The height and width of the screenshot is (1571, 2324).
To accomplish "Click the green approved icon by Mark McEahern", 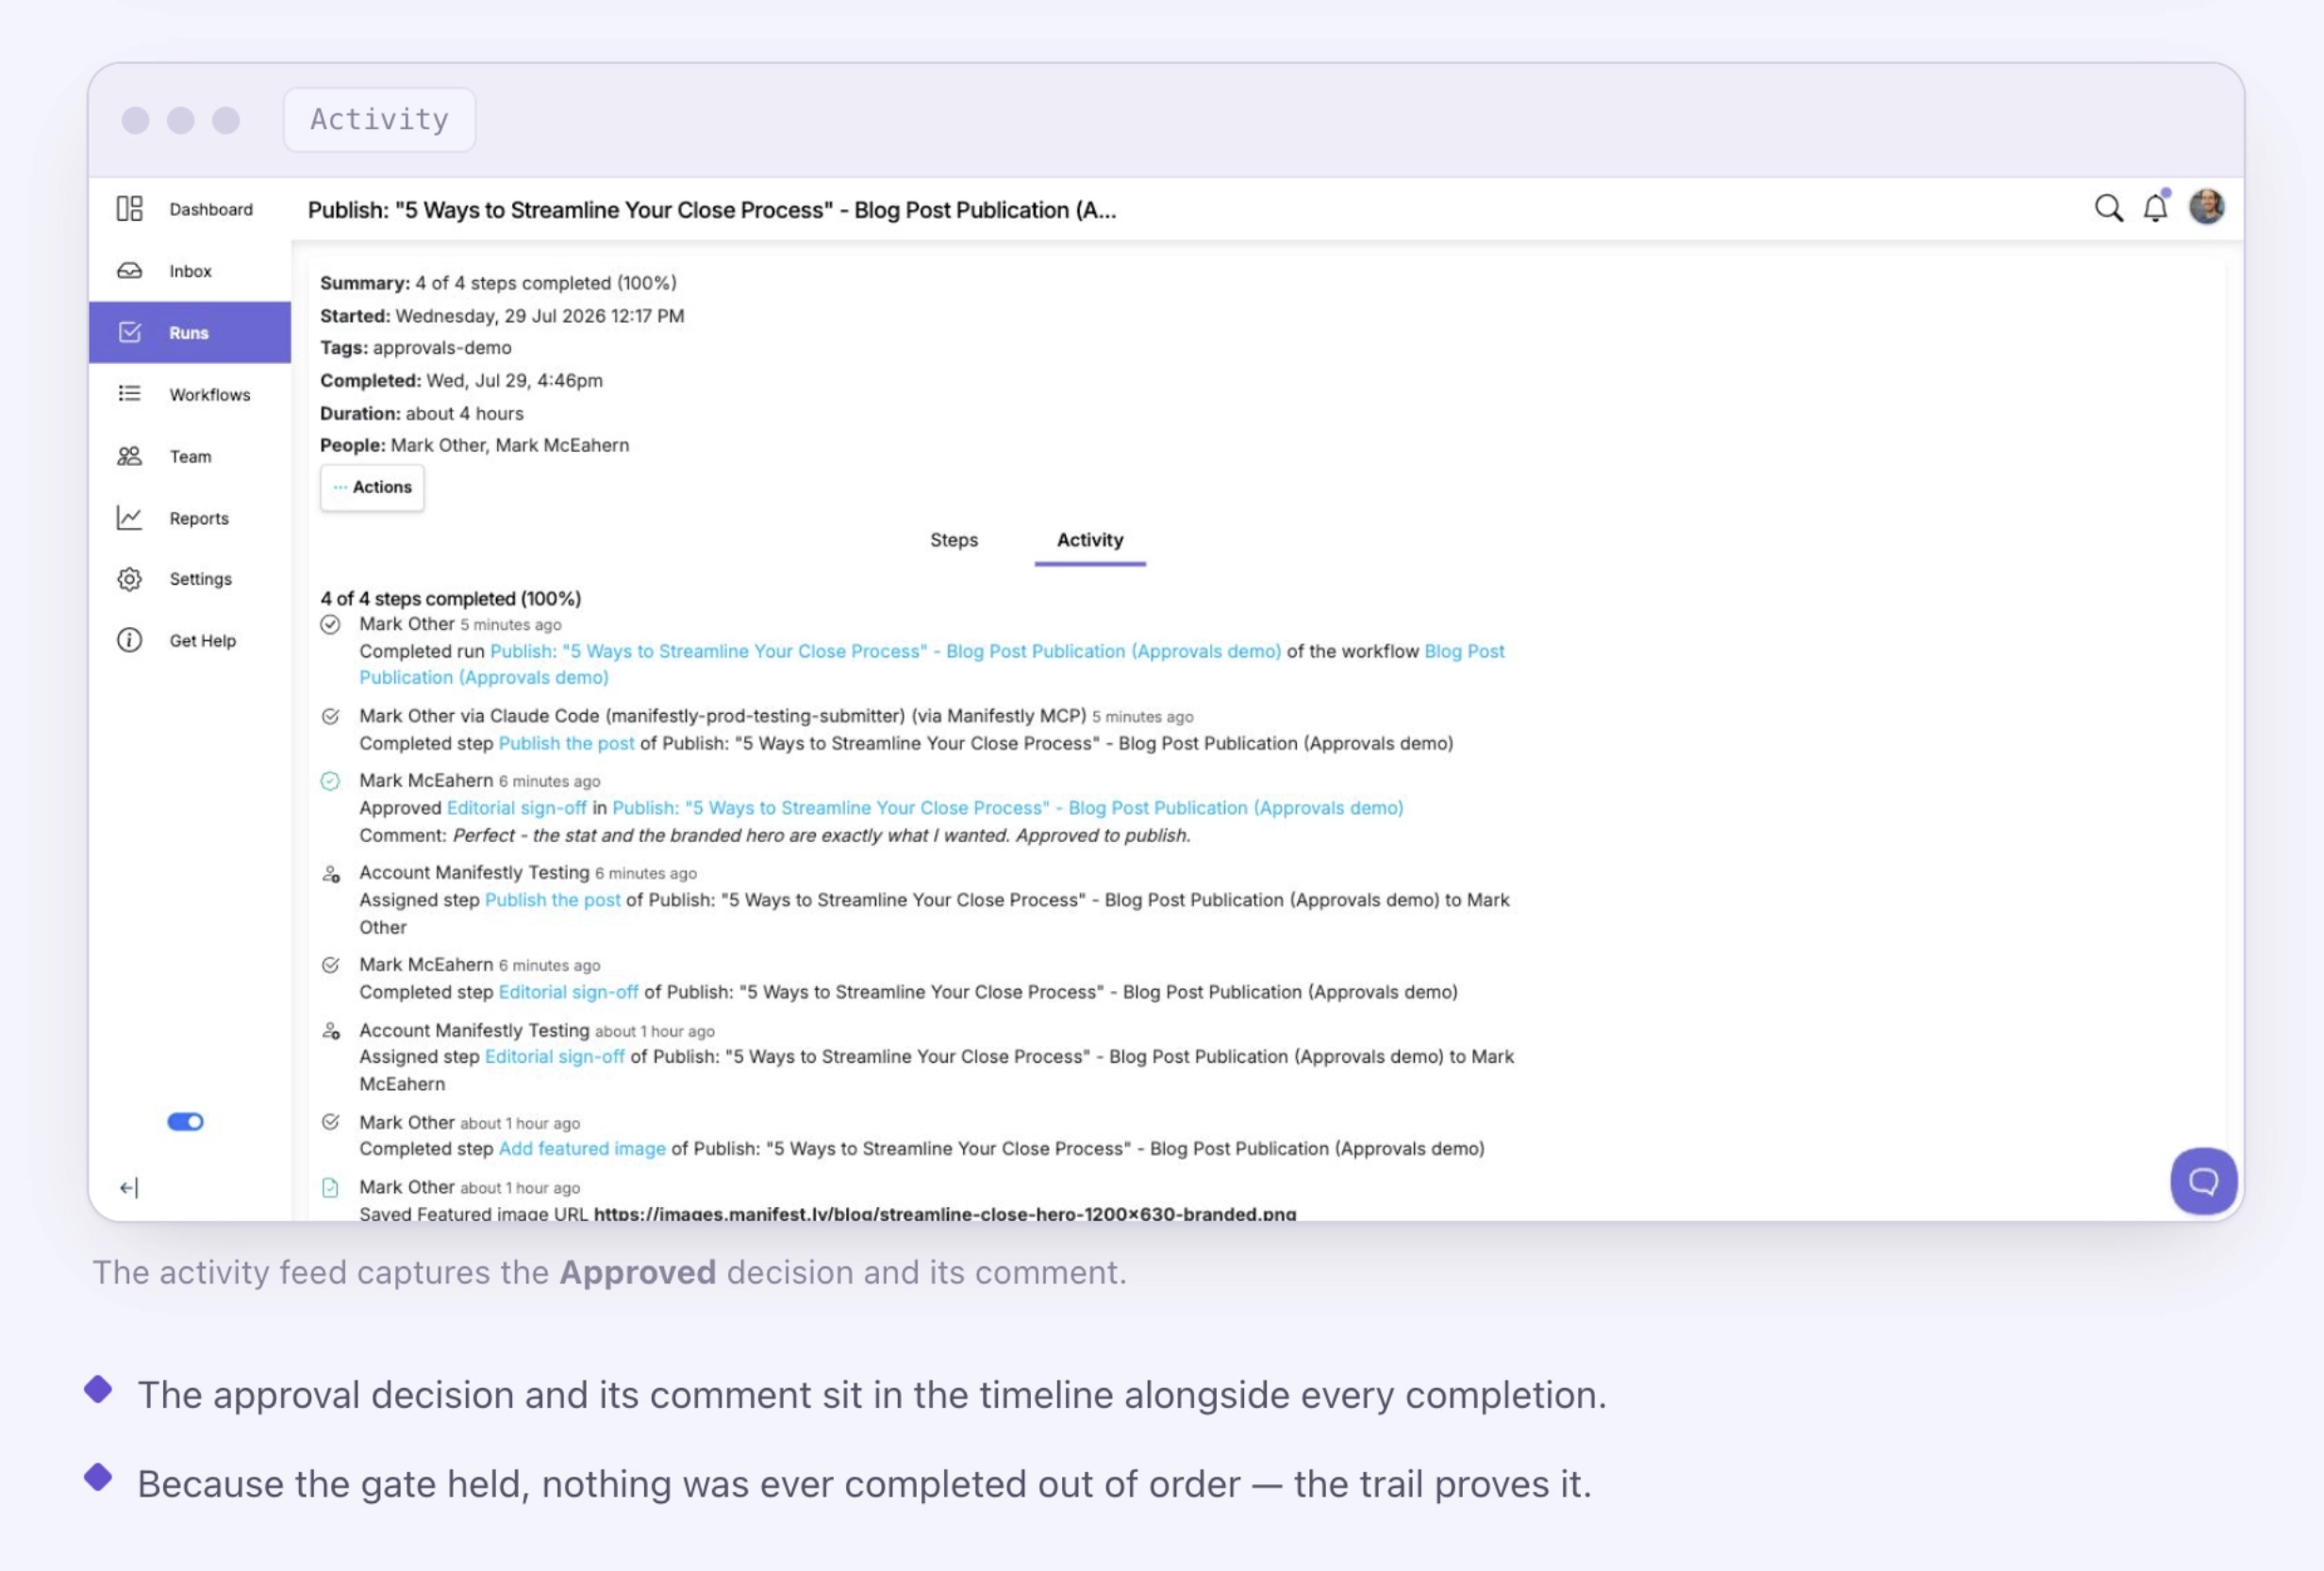I will [330, 781].
